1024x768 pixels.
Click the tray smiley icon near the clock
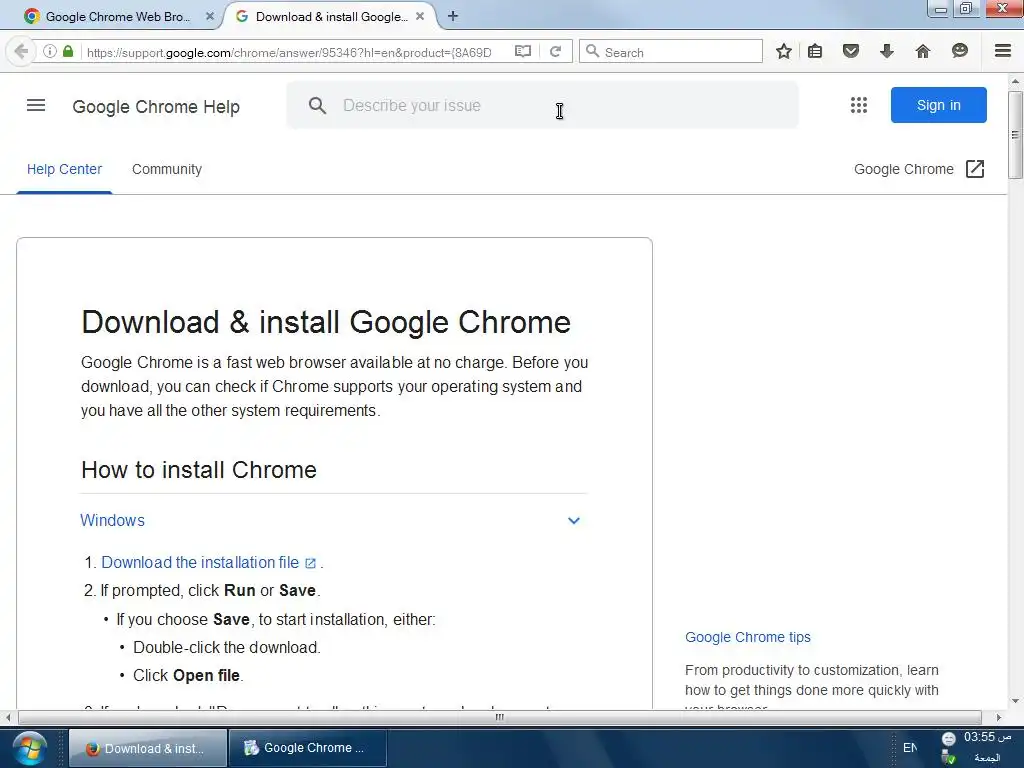coord(949,739)
